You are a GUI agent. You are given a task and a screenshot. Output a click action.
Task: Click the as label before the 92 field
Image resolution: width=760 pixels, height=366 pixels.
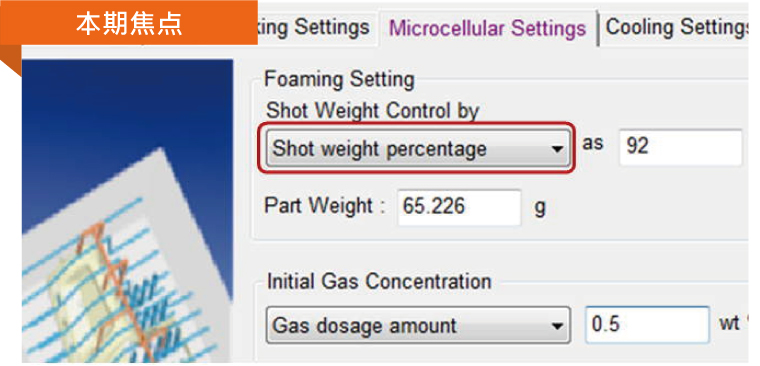point(592,144)
